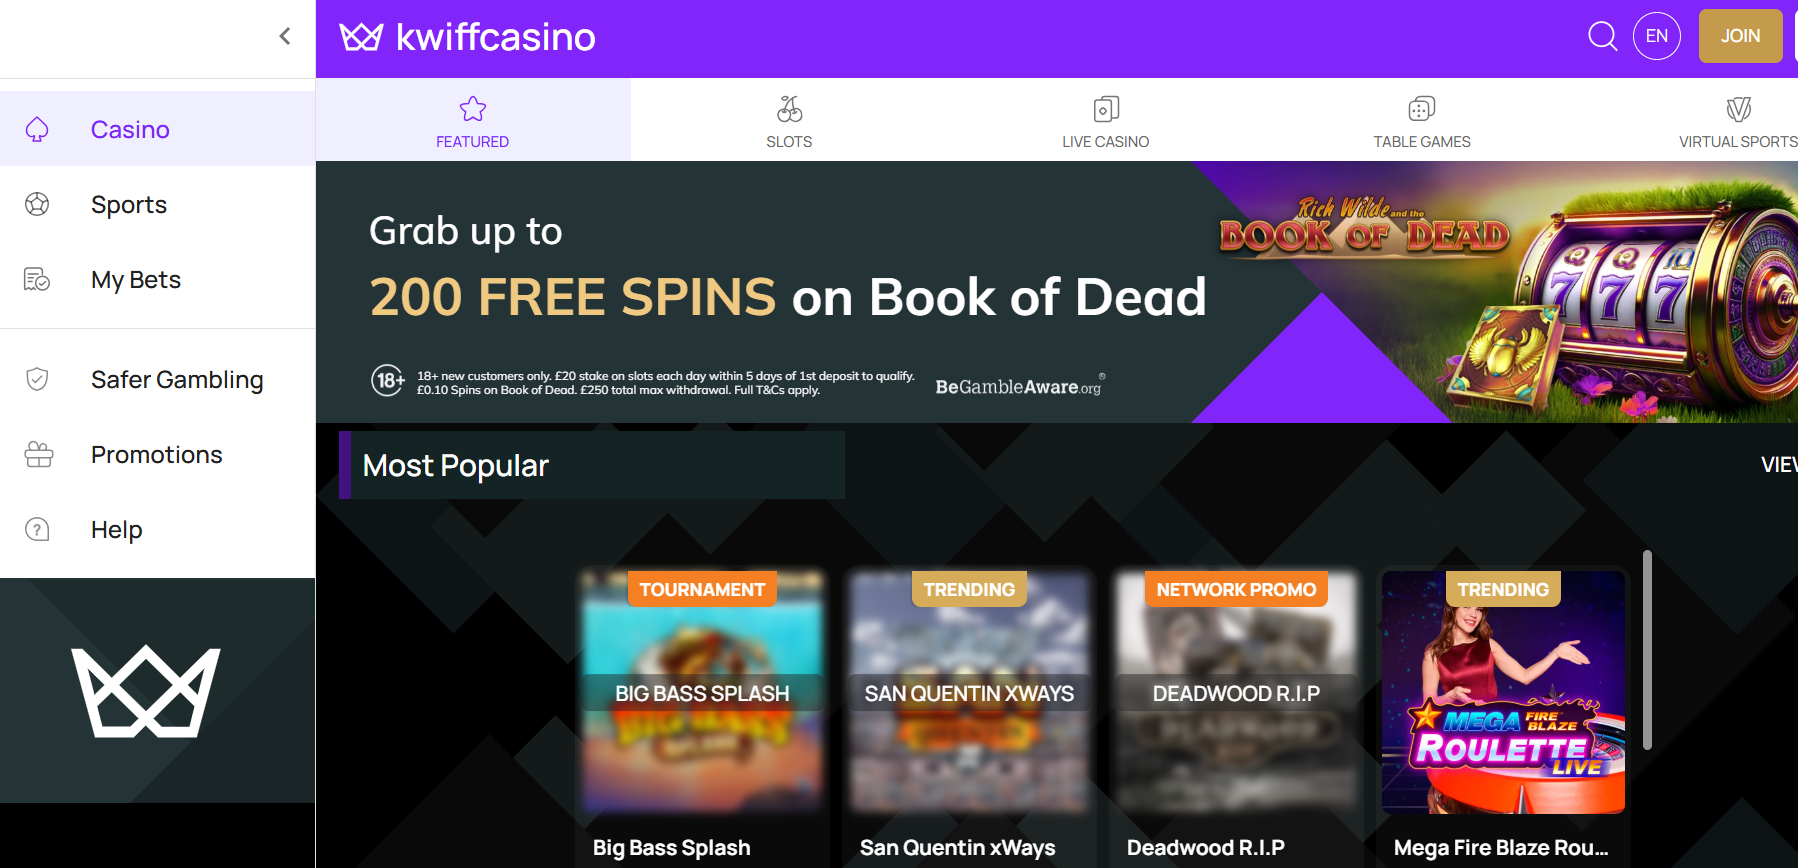This screenshot has height=868, width=1798.
Task: Click the Table Games dice icon
Action: pos(1422,108)
